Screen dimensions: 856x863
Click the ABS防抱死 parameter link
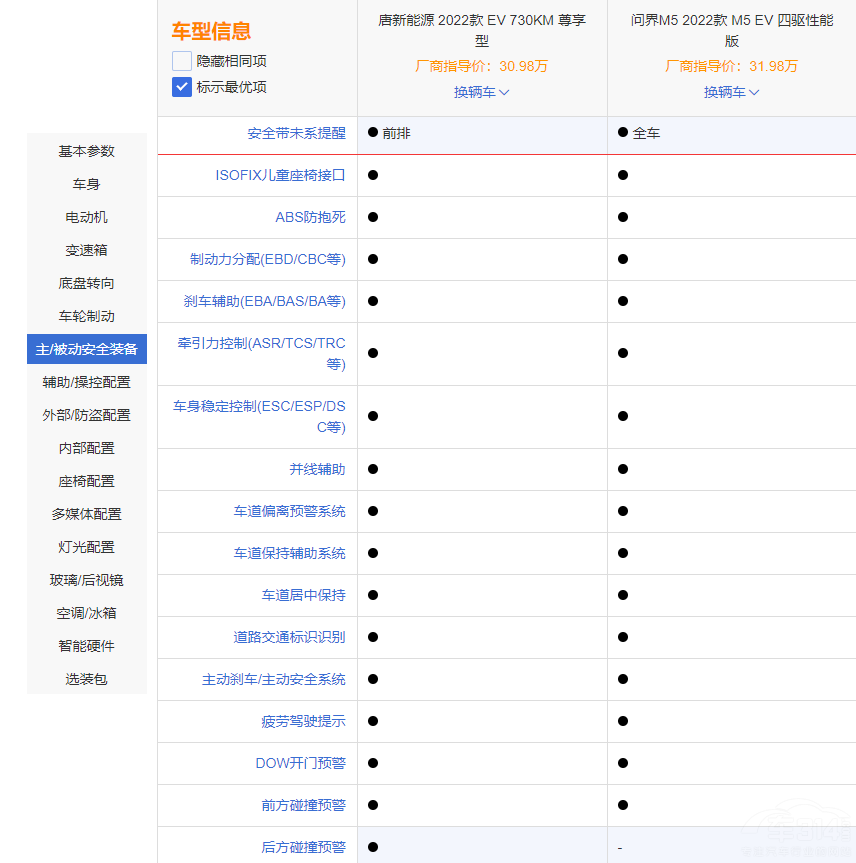[310, 217]
